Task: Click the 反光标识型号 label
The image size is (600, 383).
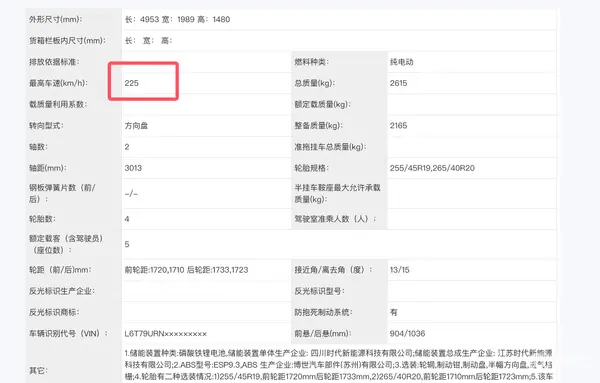Action: pos(320,291)
